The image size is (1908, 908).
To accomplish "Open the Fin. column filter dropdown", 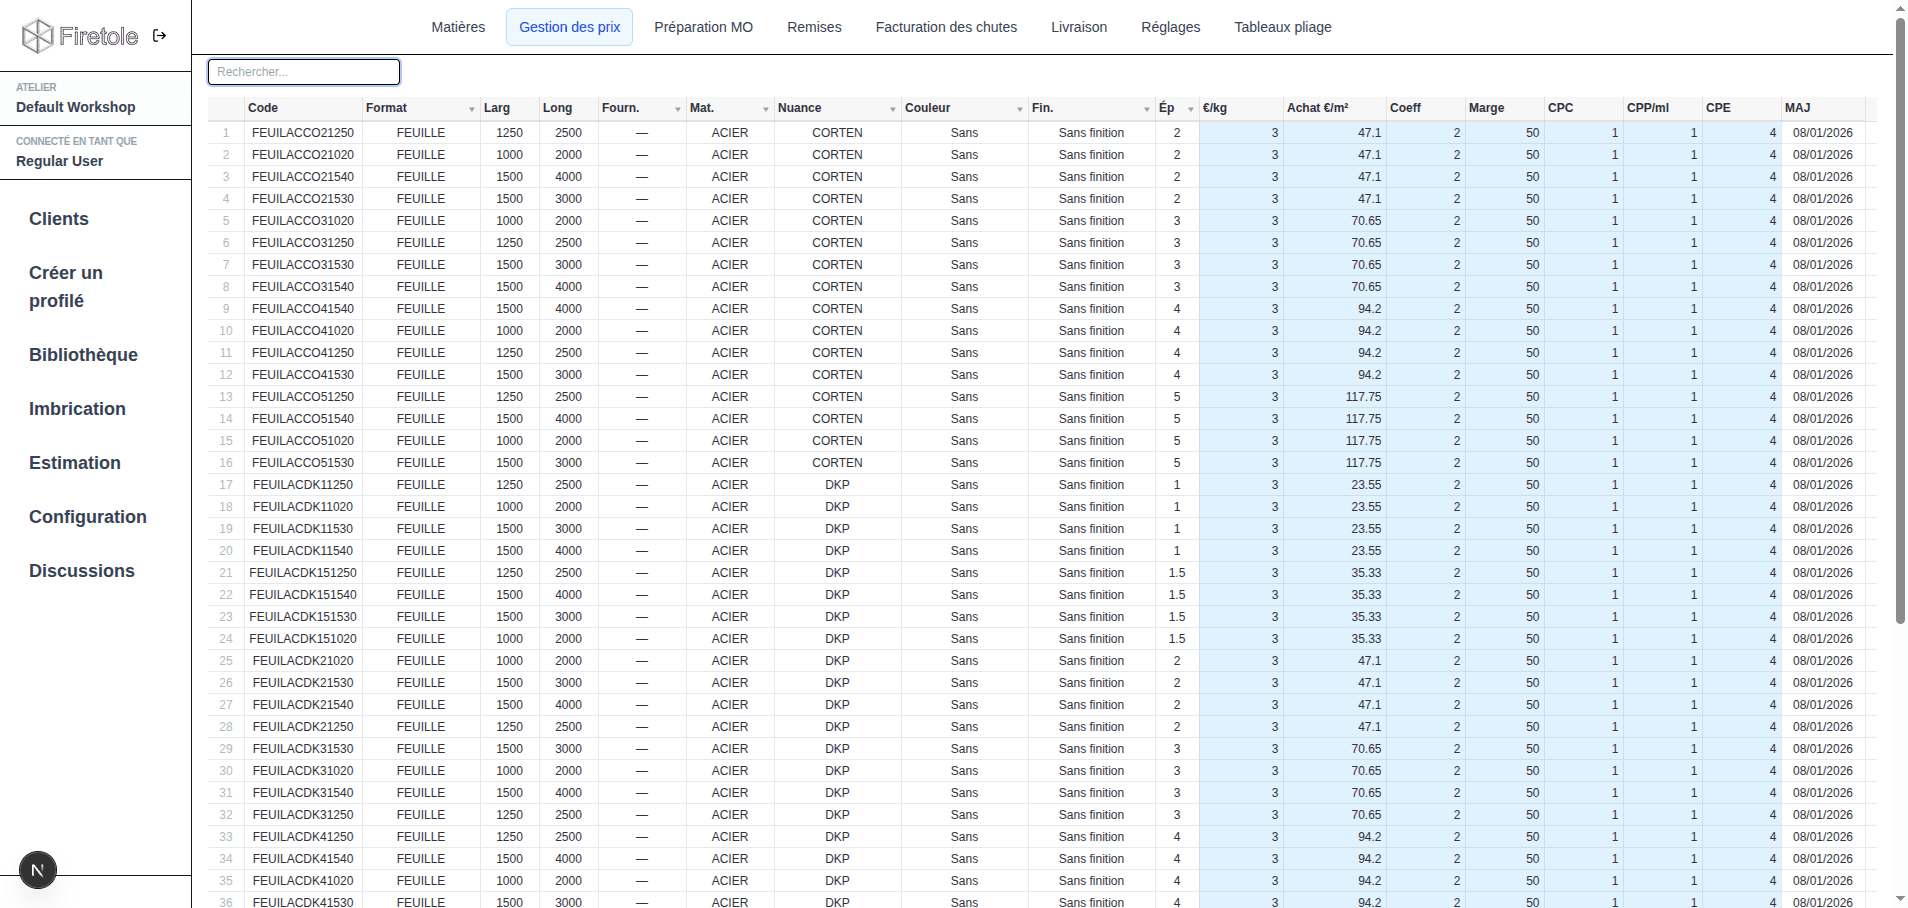I will tap(1147, 109).
